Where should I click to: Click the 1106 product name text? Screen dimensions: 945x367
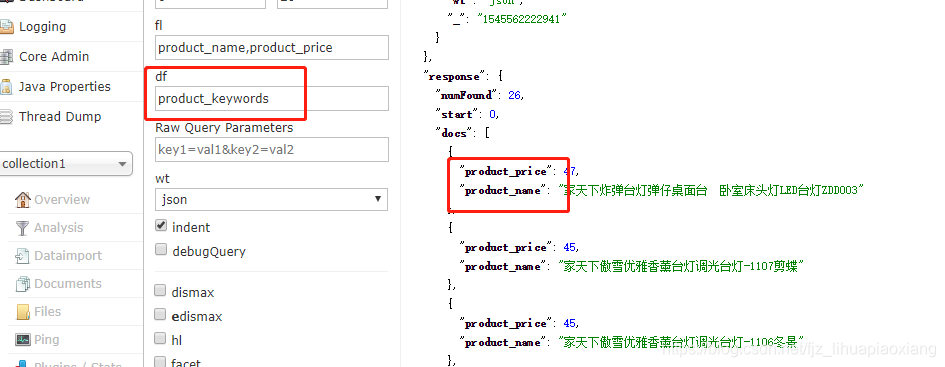click(x=682, y=342)
